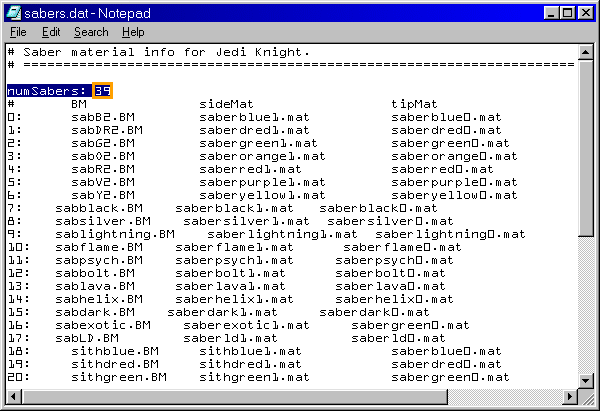Click saberdark0.mat in row 15
This screenshot has width=600, height=411.
(374, 312)
